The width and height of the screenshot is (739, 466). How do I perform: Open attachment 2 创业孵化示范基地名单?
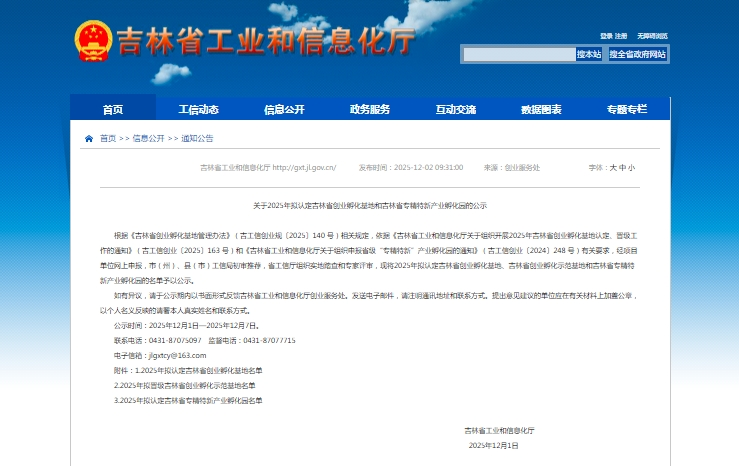tap(185, 386)
